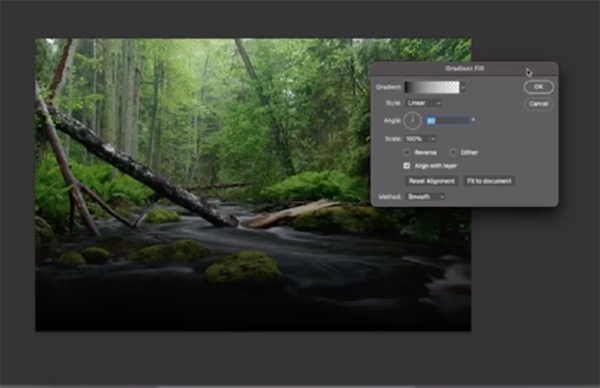
Task: Expand the gradient preset picker arrow
Action: [x=463, y=87]
